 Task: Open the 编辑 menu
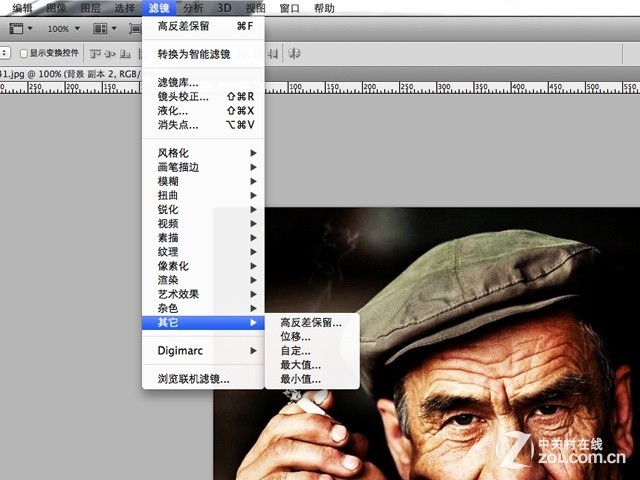tap(22, 8)
